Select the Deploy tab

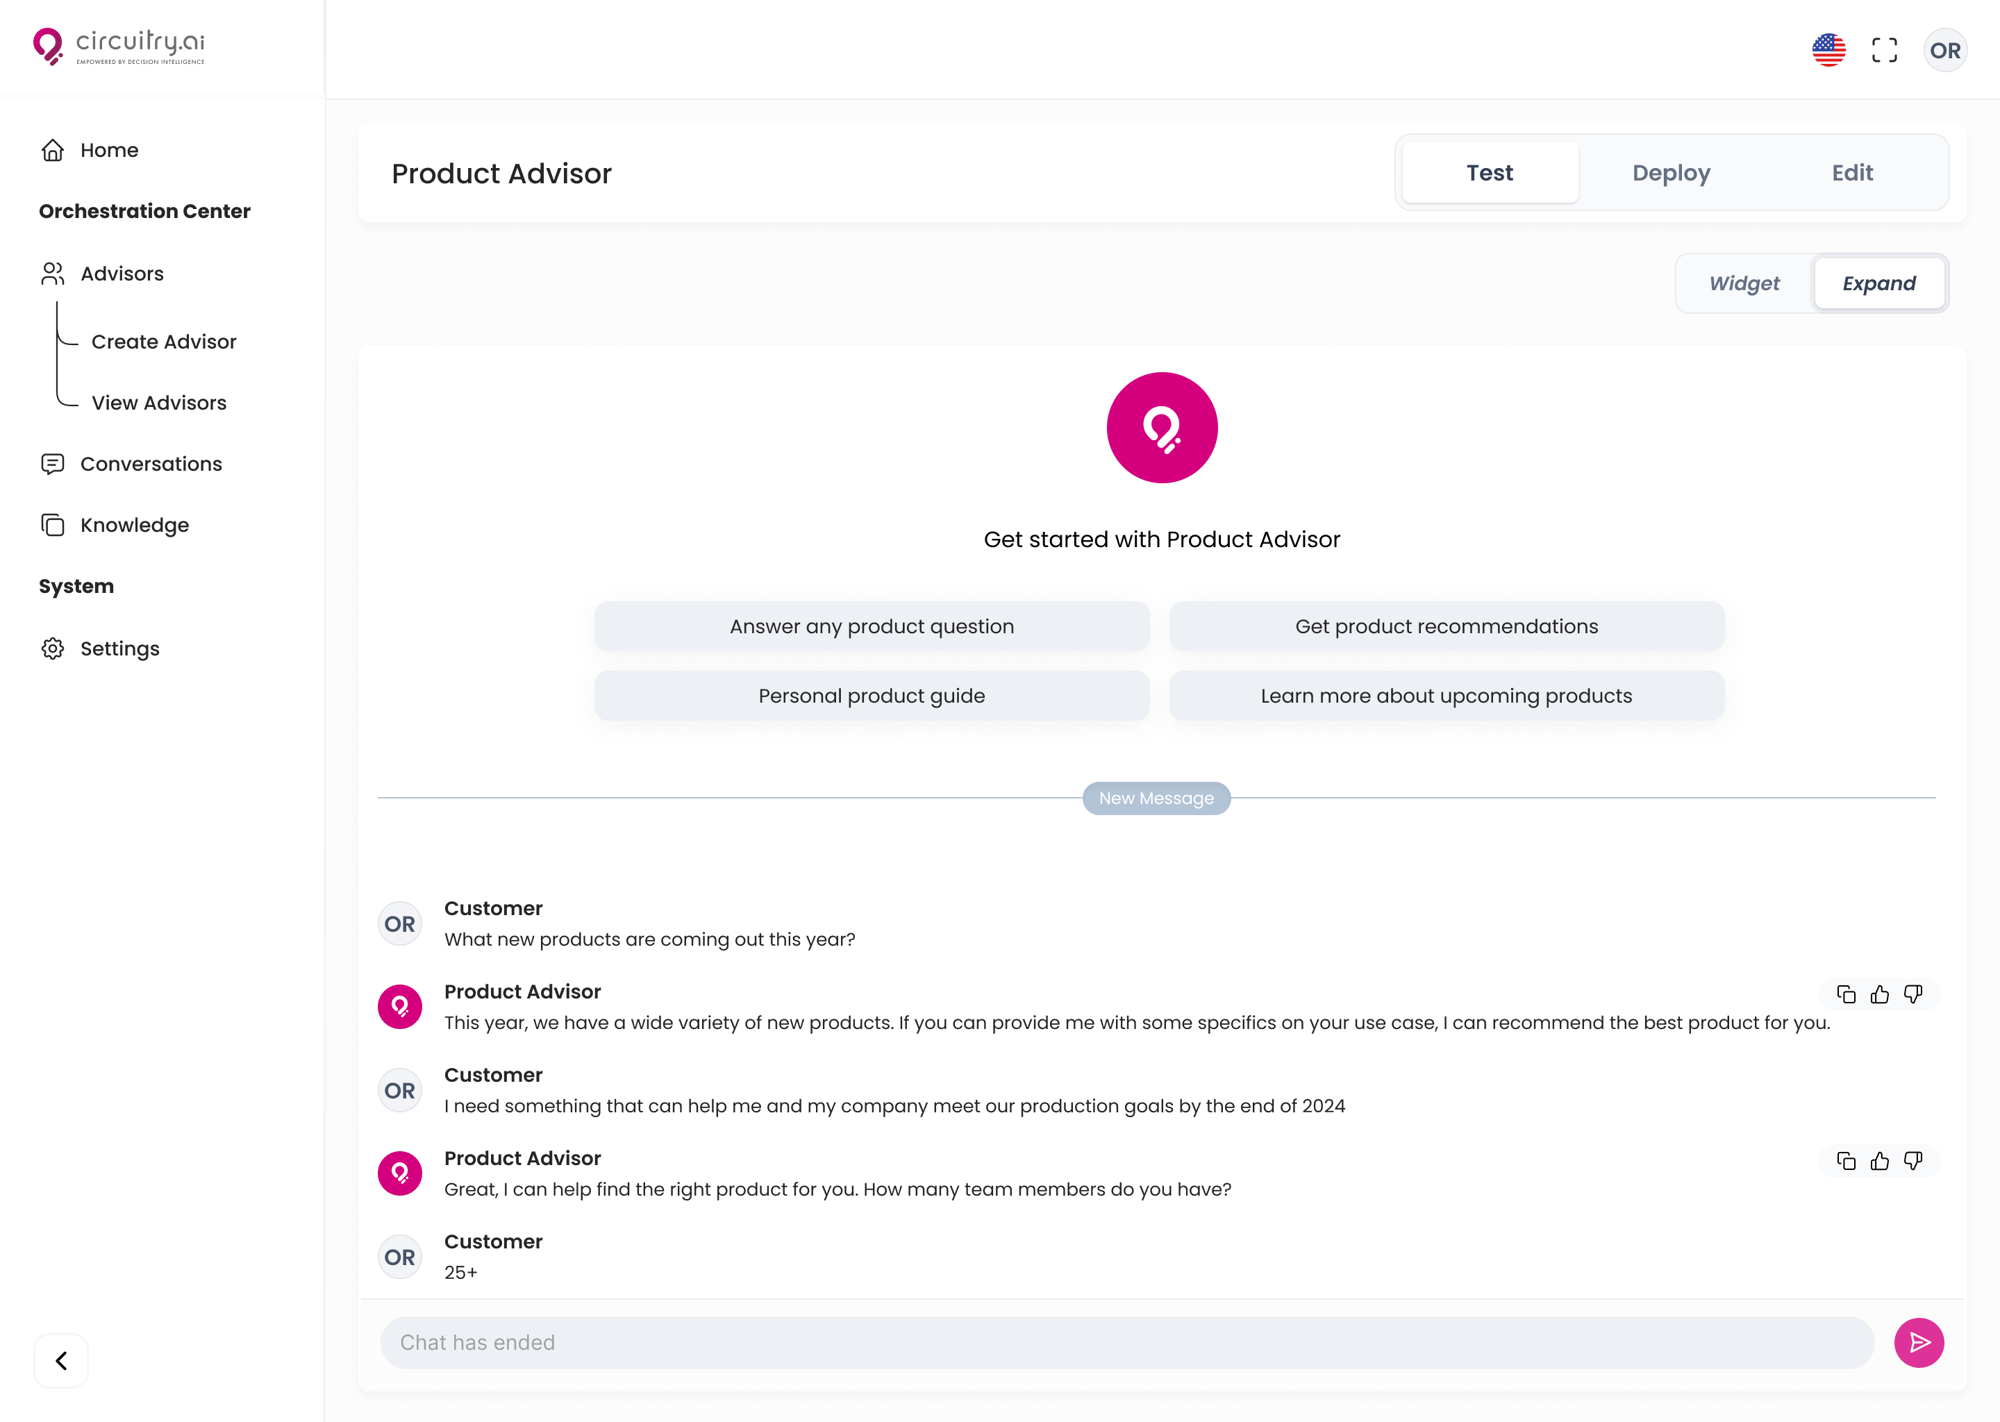coord(1671,172)
